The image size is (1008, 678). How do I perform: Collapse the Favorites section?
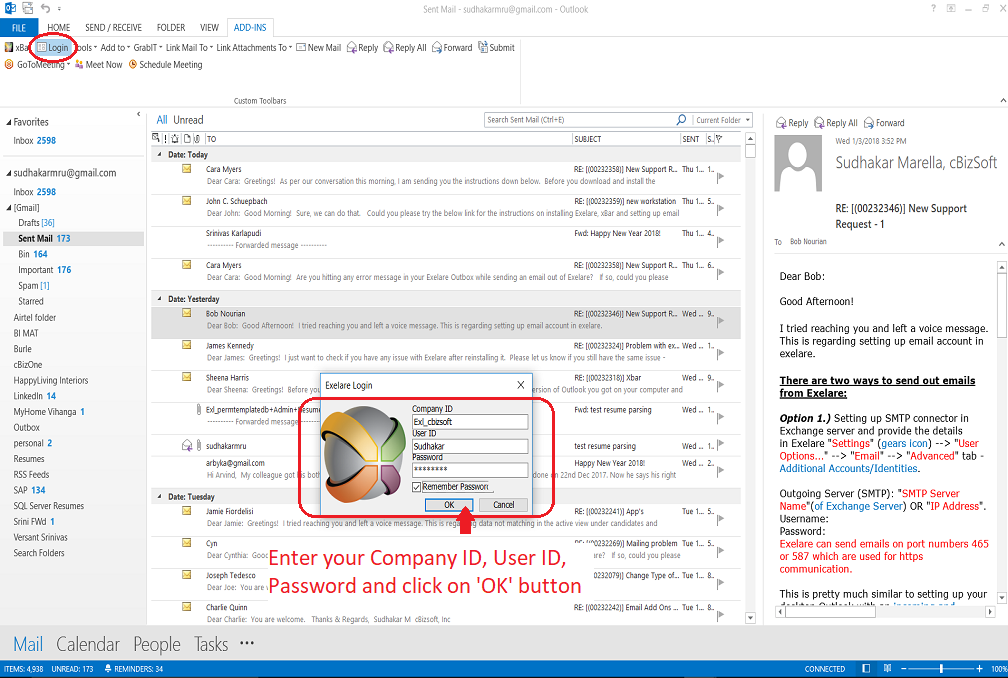point(9,122)
